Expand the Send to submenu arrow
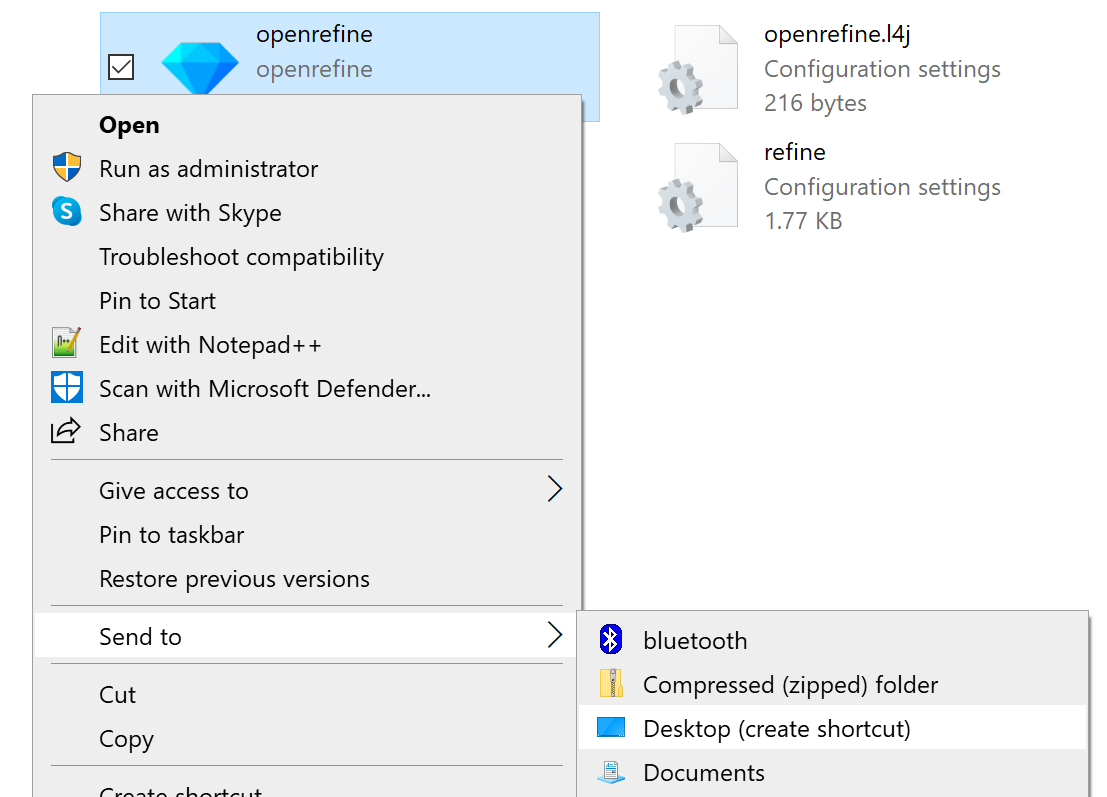Screen dimensions: 1107x797 (554, 635)
